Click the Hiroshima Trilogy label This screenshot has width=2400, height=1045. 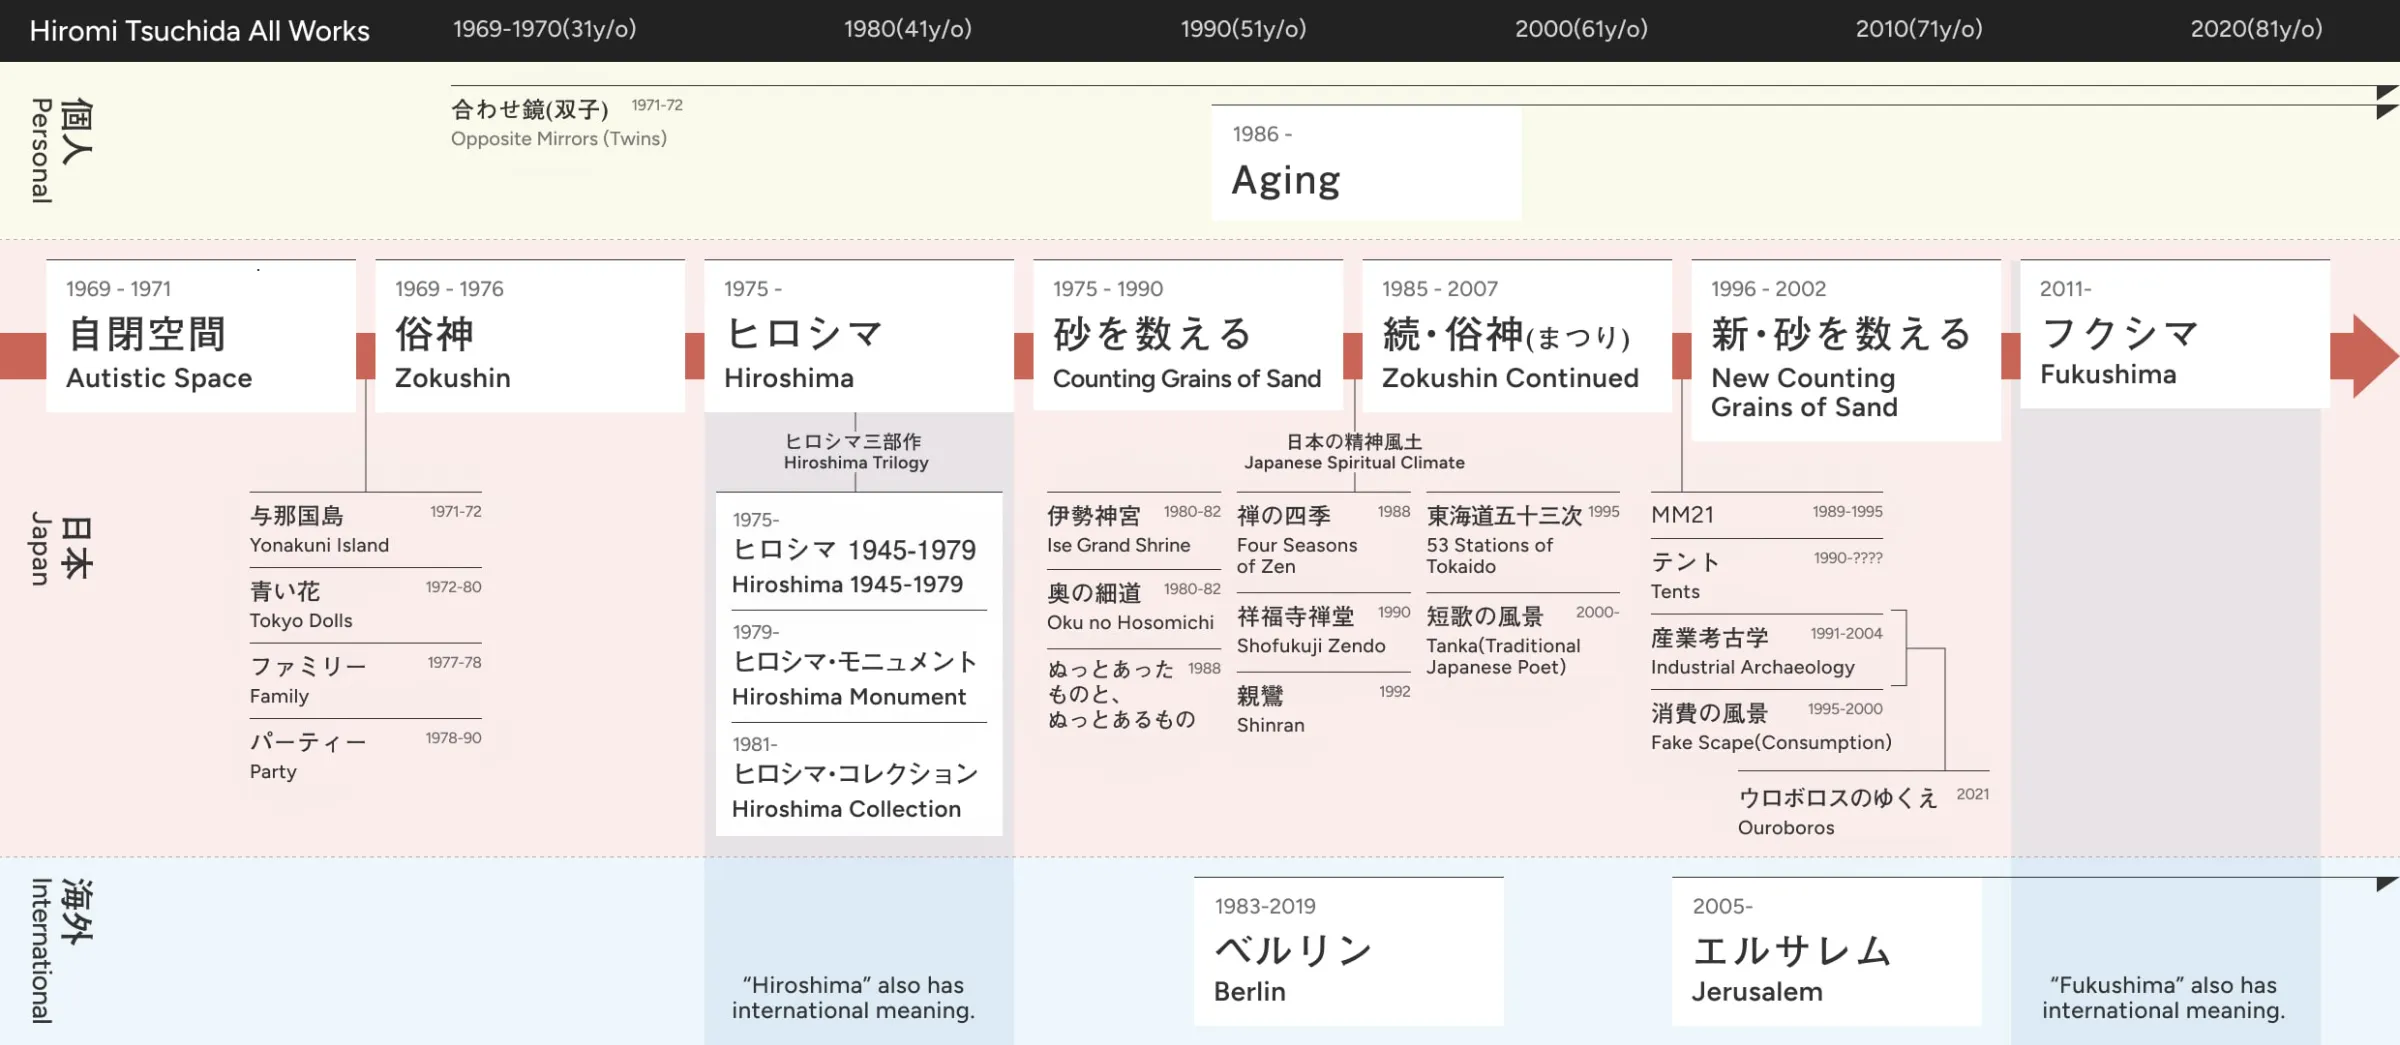click(x=856, y=452)
